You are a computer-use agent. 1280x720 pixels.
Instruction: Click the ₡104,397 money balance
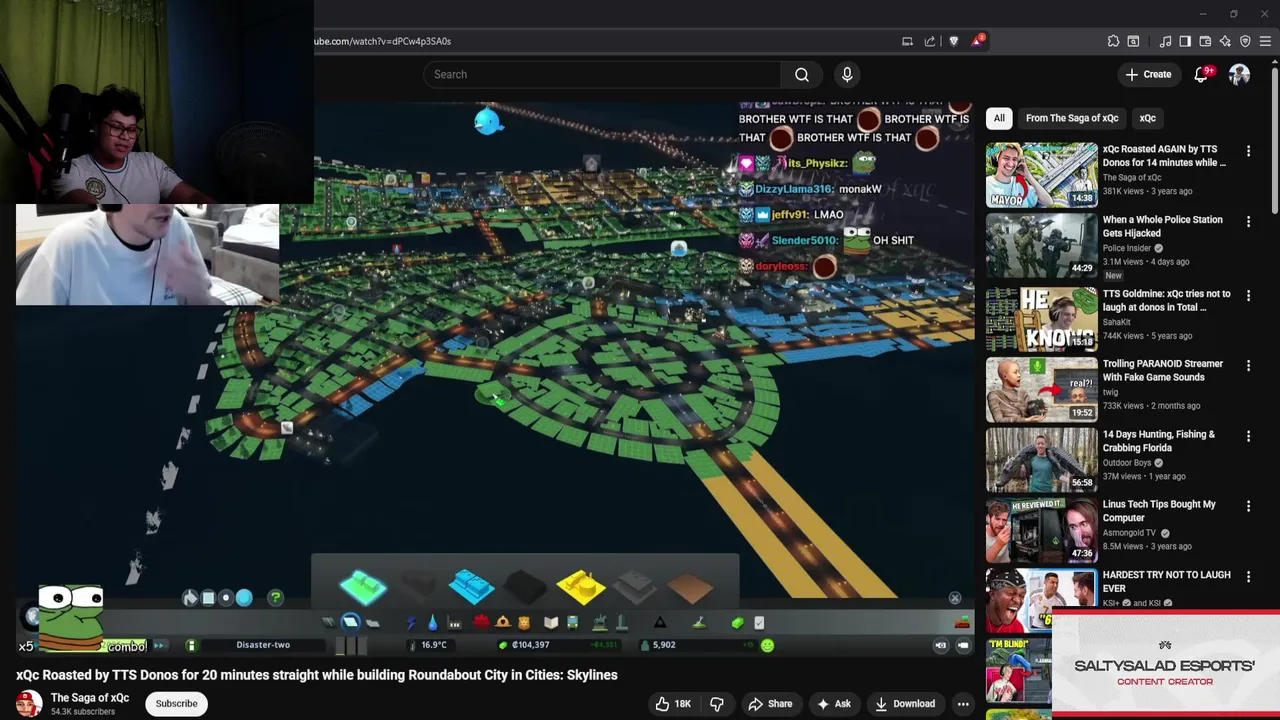[530, 645]
